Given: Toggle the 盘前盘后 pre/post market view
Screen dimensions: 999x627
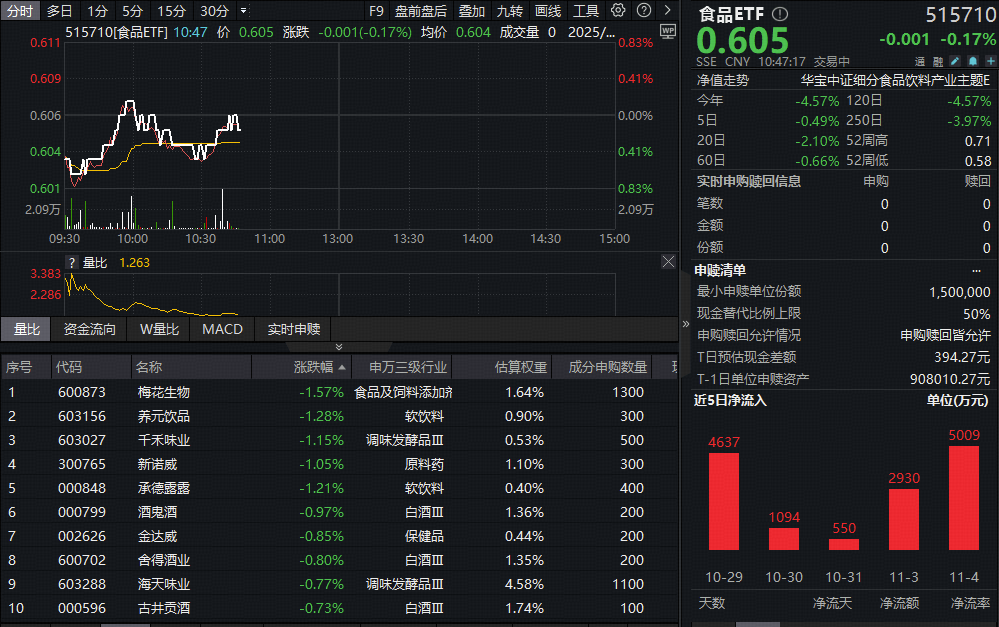Looking at the screenshot, I should pyautogui.click(x=421, y=10).
